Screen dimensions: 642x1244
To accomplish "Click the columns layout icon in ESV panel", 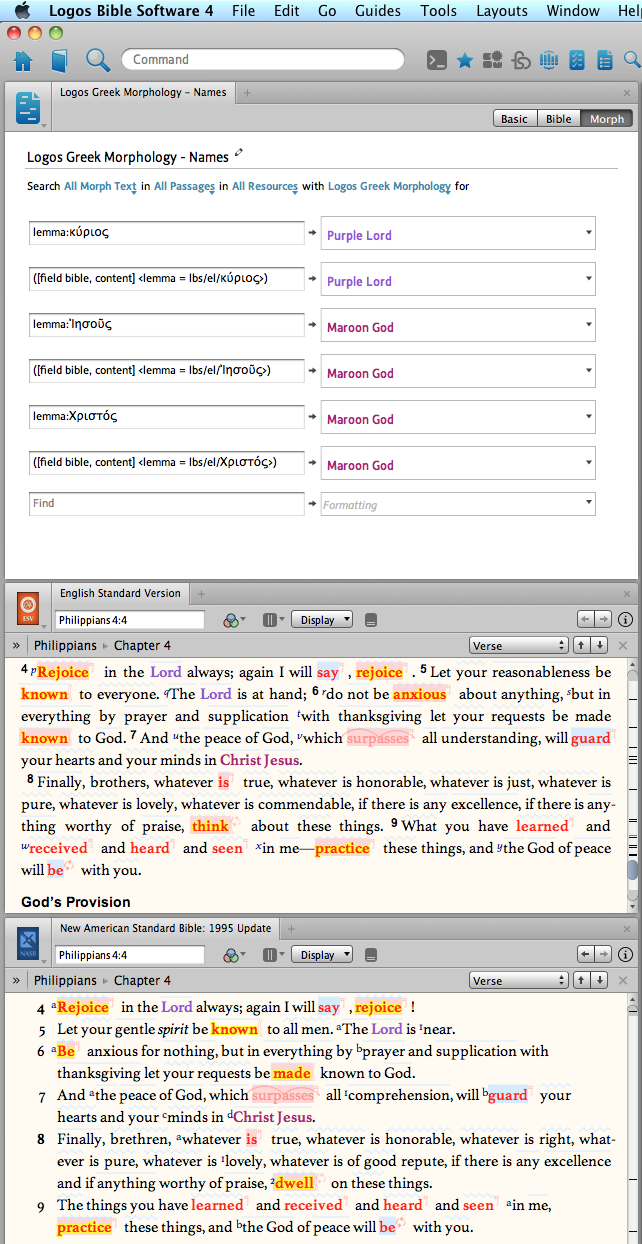I will tap(273, 620).
